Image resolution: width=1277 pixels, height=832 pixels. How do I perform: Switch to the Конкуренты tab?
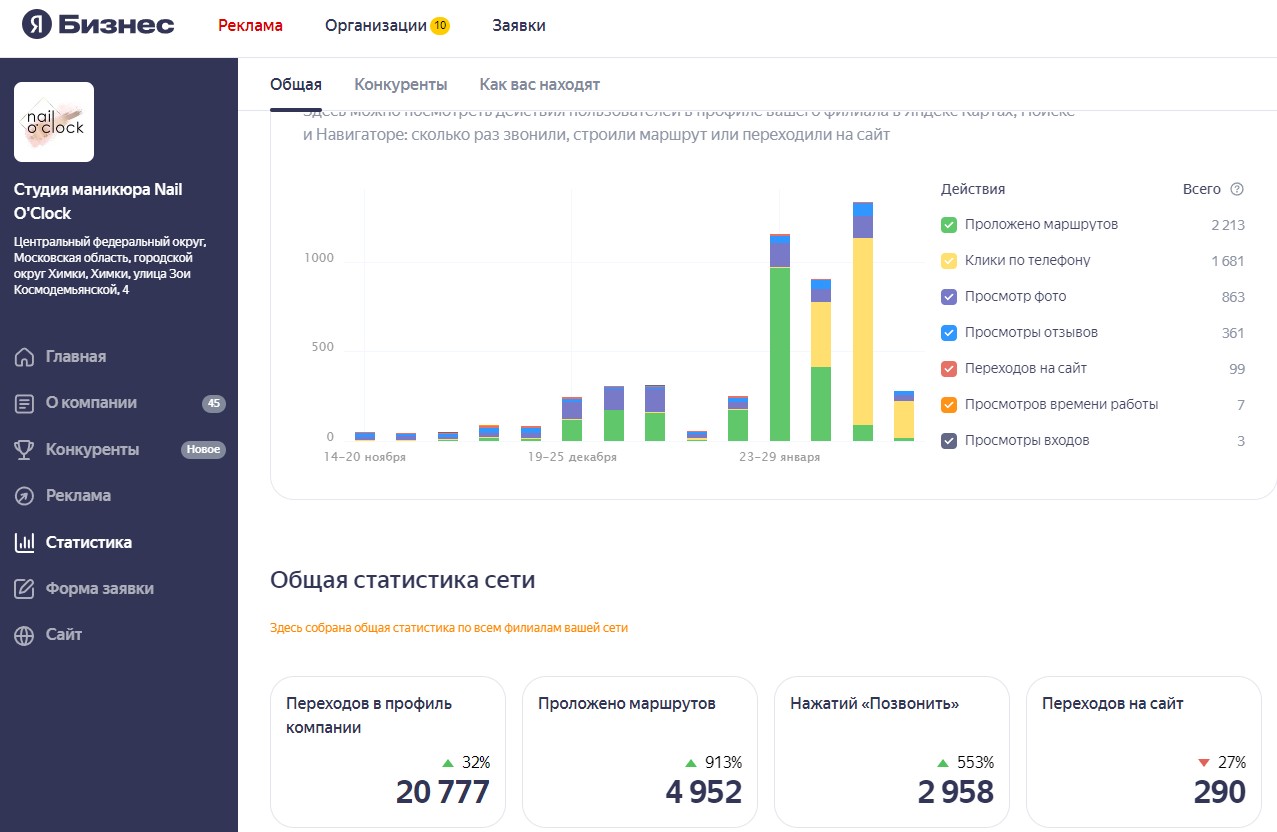pos(400,85)
